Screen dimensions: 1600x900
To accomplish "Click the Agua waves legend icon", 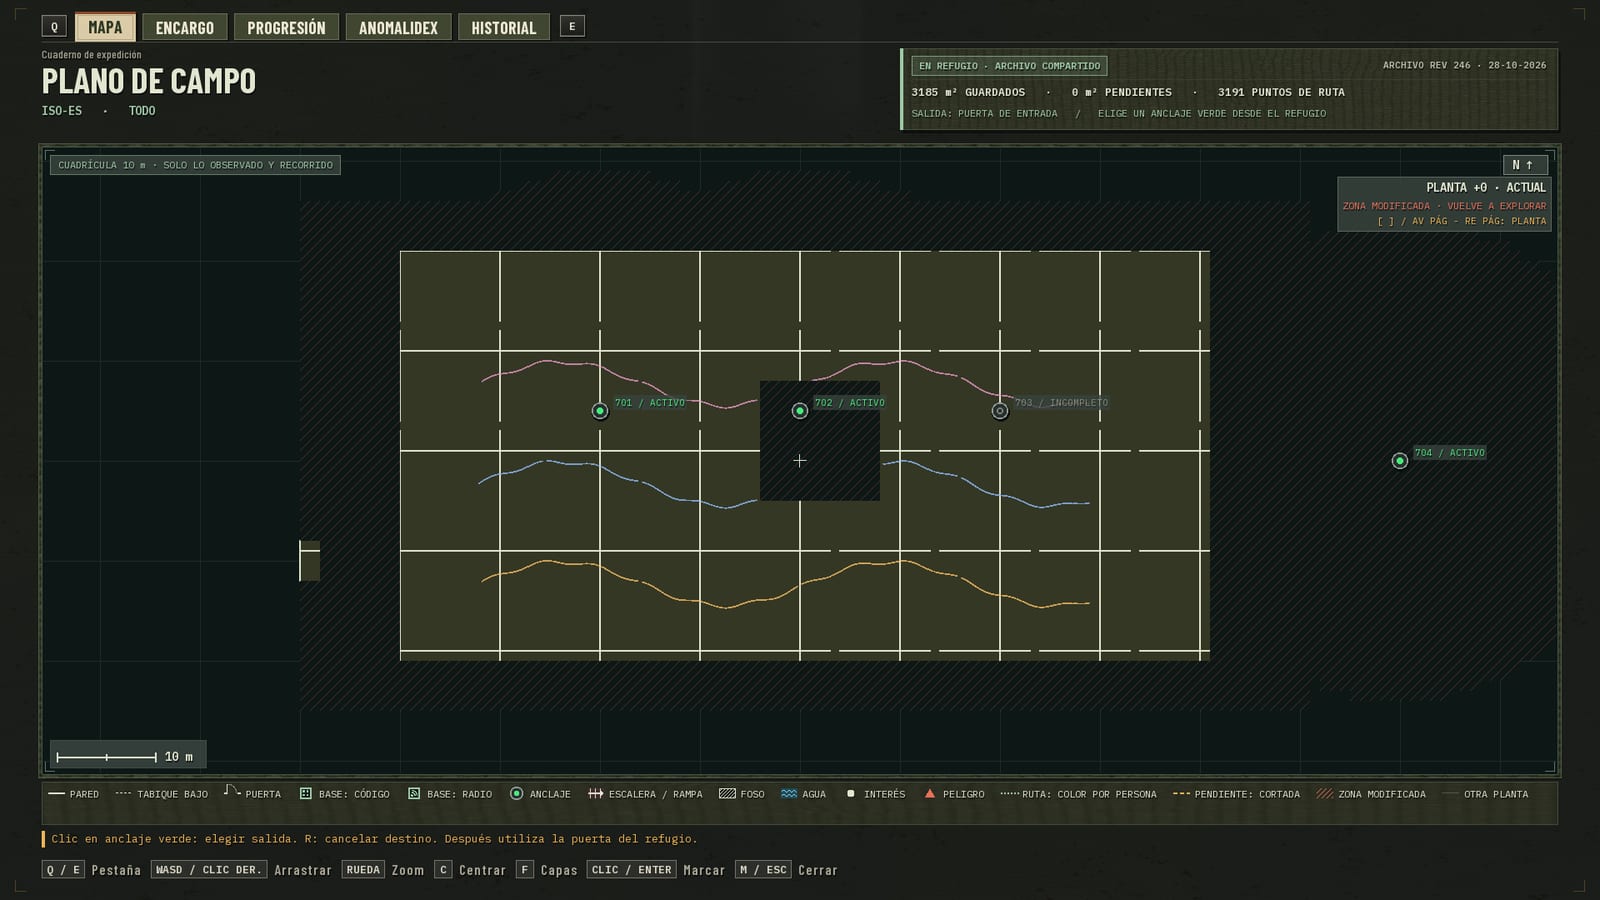I will [789, 794].
